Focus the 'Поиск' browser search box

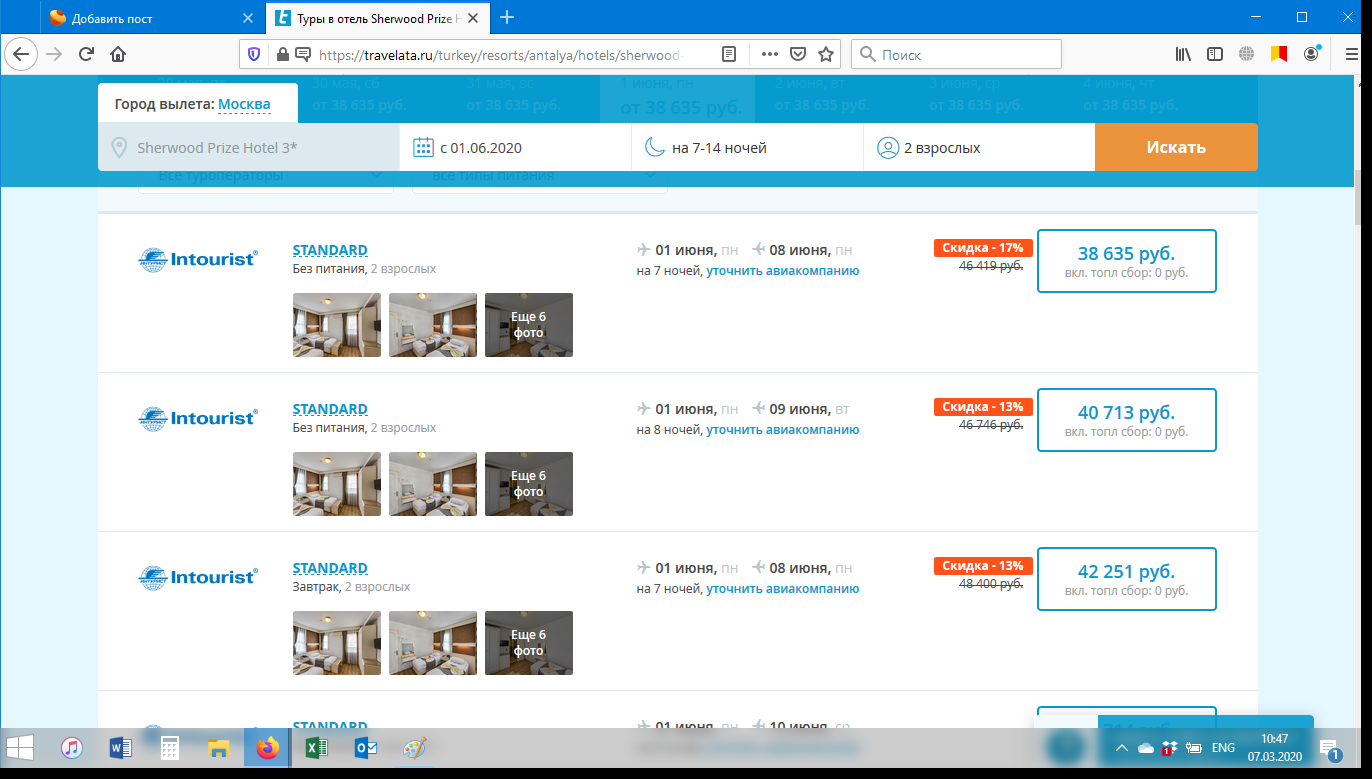(955, 54)
